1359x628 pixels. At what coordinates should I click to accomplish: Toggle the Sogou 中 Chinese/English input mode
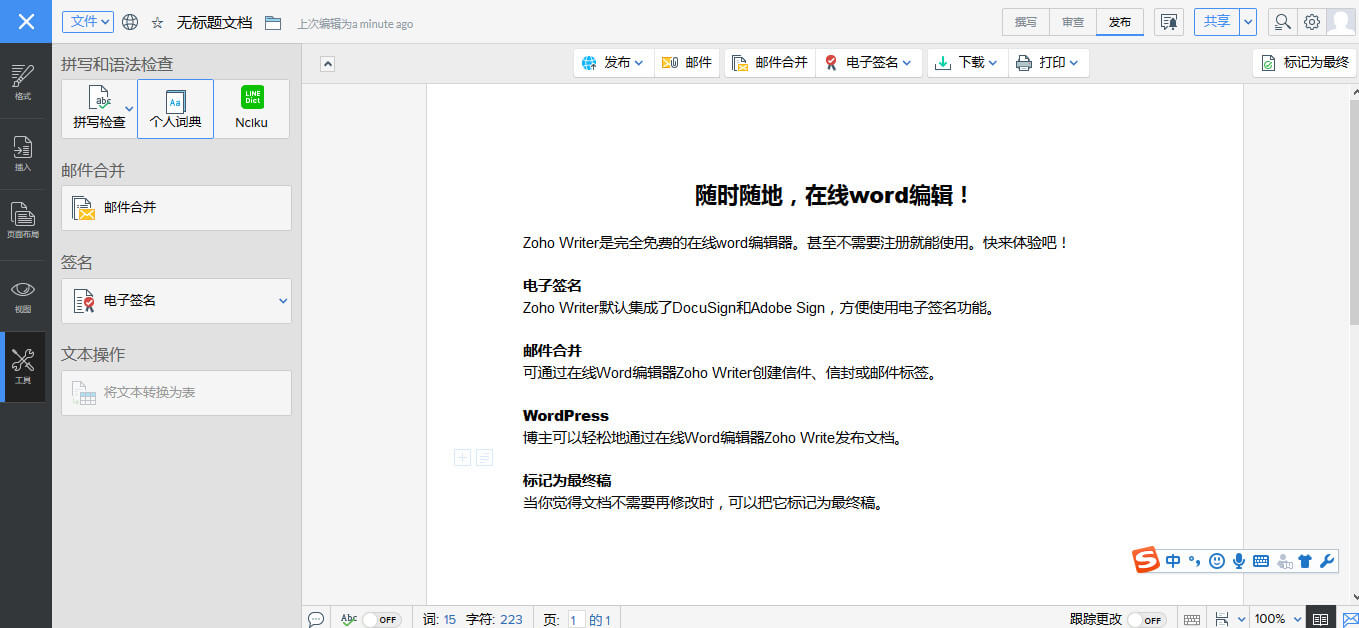pos(1173,561)
